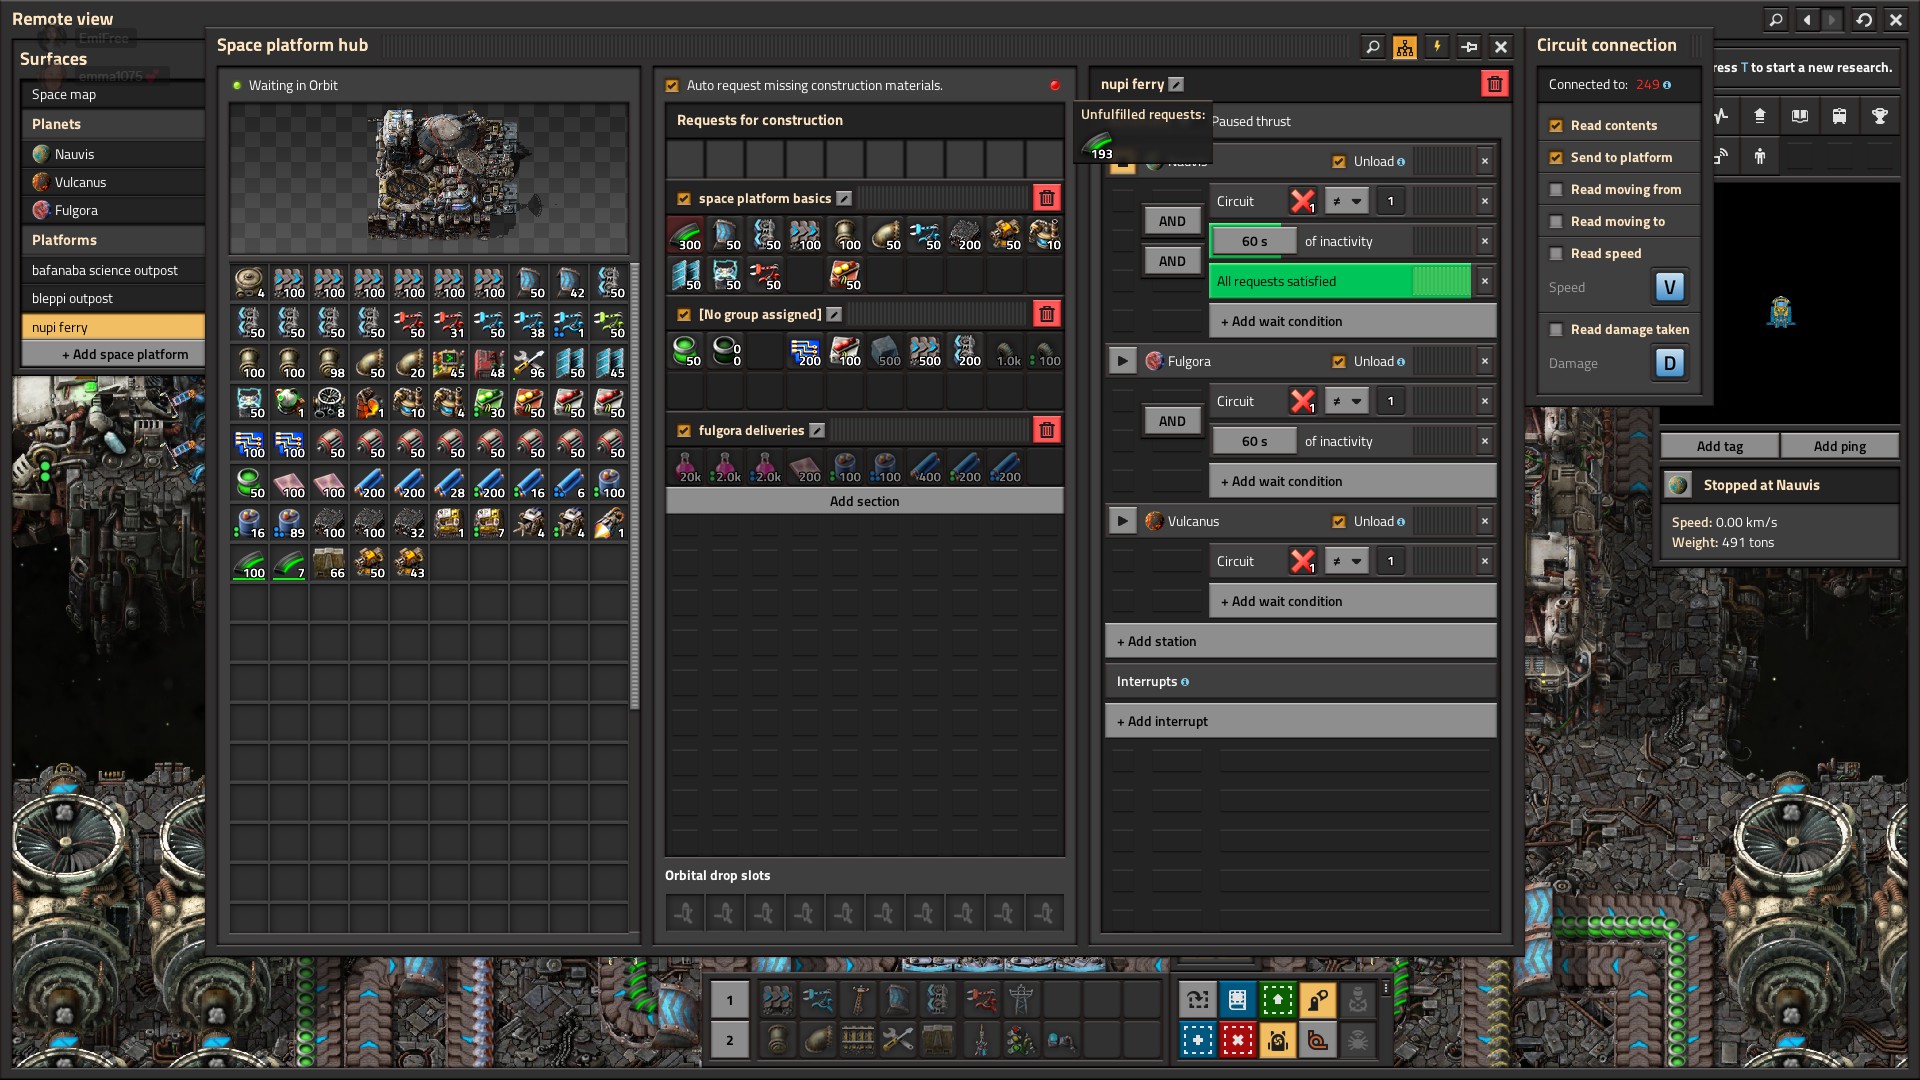The width and height of the screenshot is (1920, 1080).
Task: Disable the No group assigned request group
Action: 684,315
